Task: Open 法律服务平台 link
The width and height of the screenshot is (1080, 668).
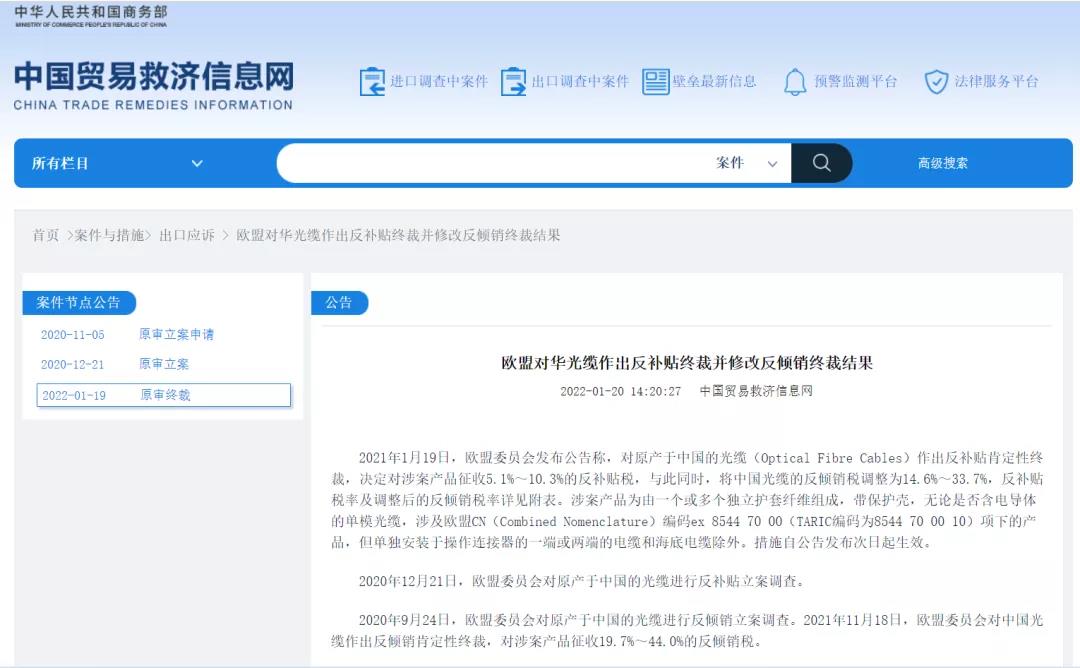Action: (996, 81)
